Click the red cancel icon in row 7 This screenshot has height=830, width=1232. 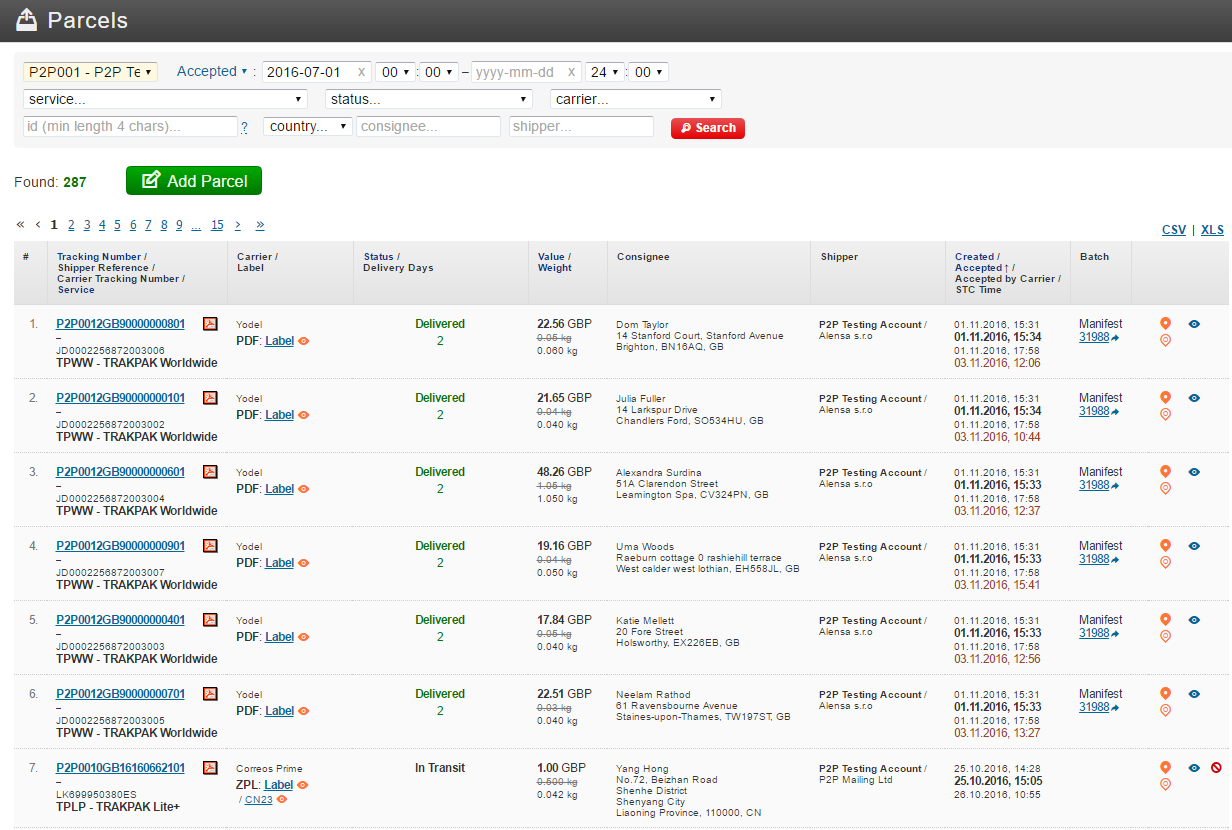(1216, 768)
